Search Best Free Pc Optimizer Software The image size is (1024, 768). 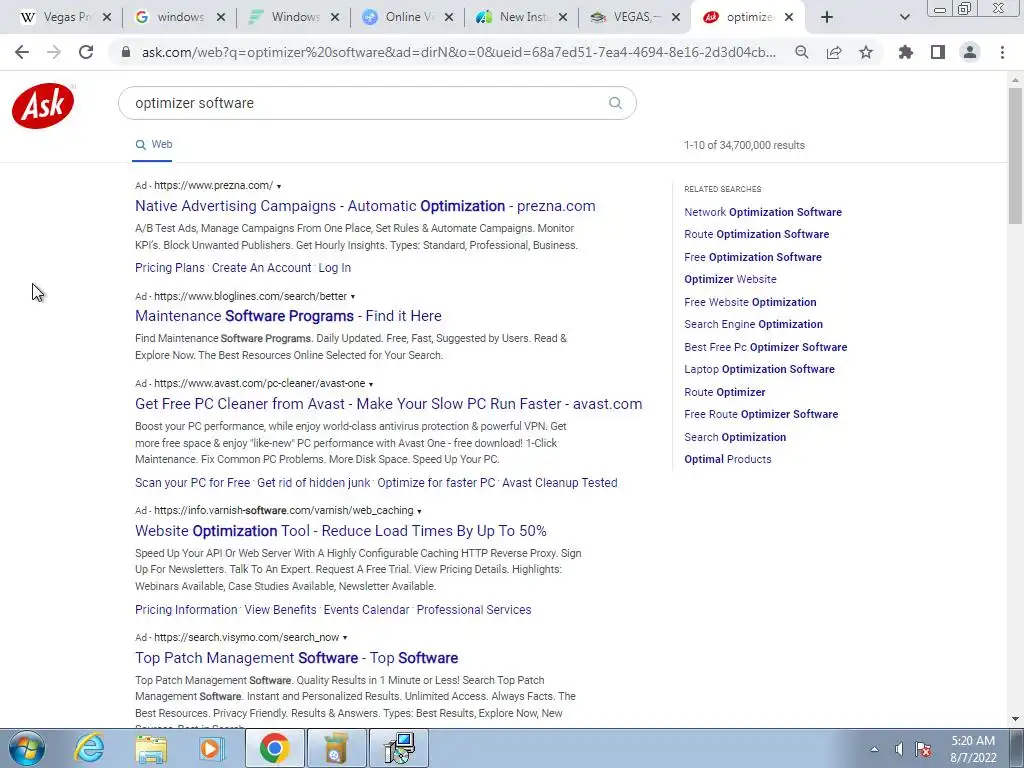(x=765, y=347)
